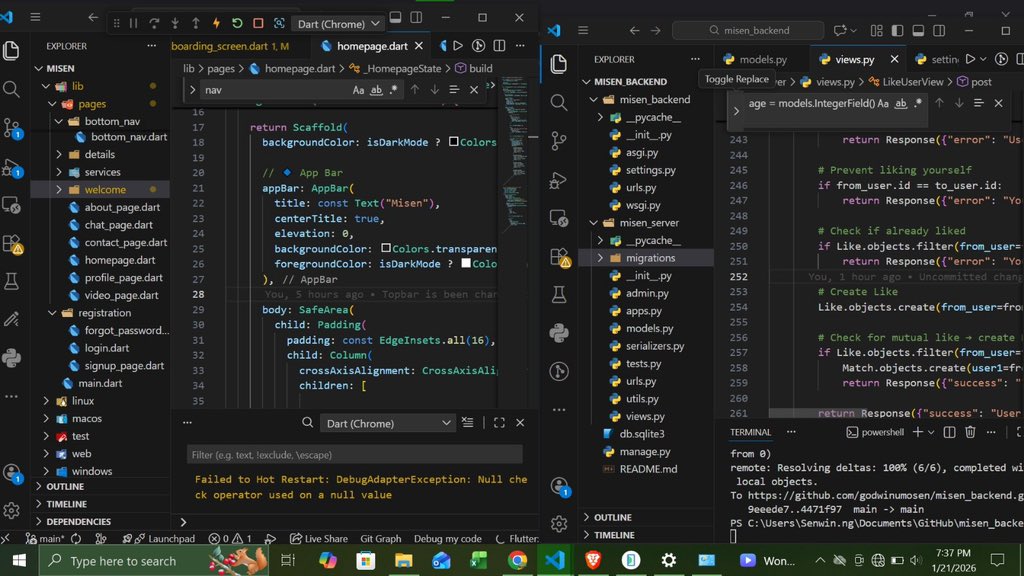1024x576 pixels.
Task: Clear the debug console output
Action: [468, 423]
